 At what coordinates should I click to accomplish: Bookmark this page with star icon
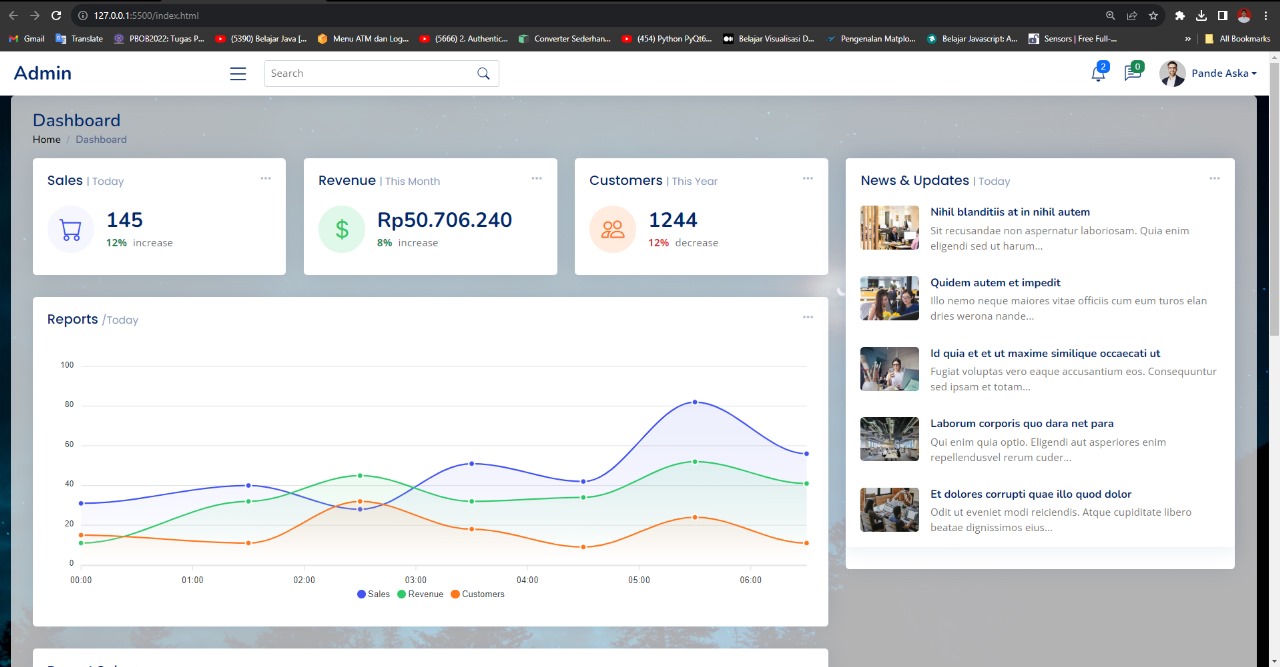1153,15
